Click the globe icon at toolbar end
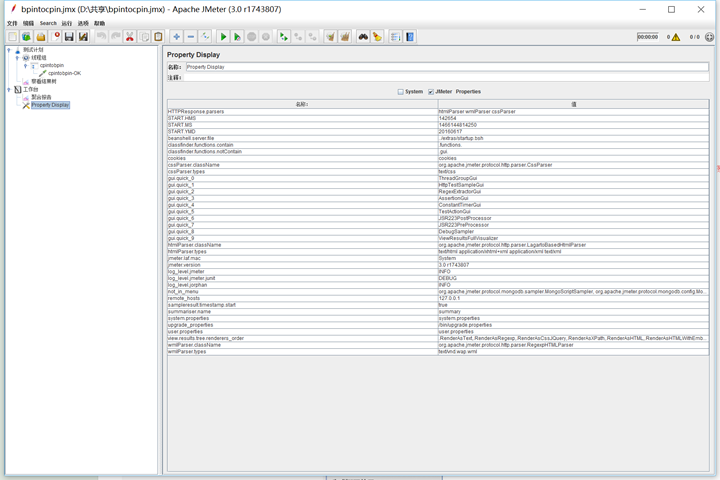Viewport: 720px width, 480px height. point(709,37)
